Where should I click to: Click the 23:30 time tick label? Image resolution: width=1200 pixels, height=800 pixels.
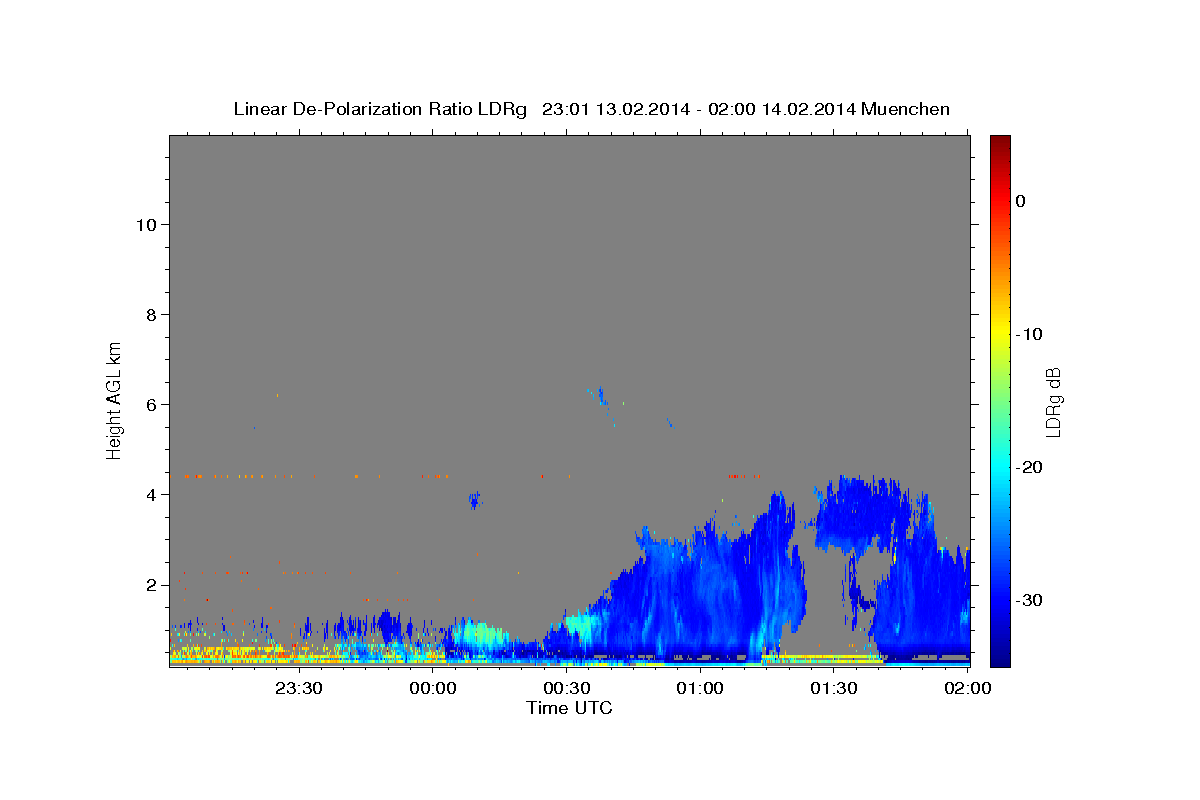298,688
